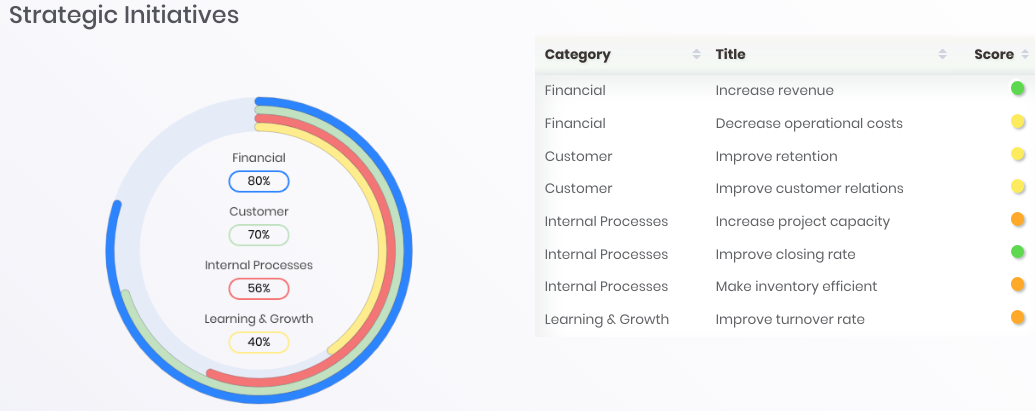This screenshot has width=1036, height=411.
Task: Sort table by Title column arrows
Action: tap(942, 55)
